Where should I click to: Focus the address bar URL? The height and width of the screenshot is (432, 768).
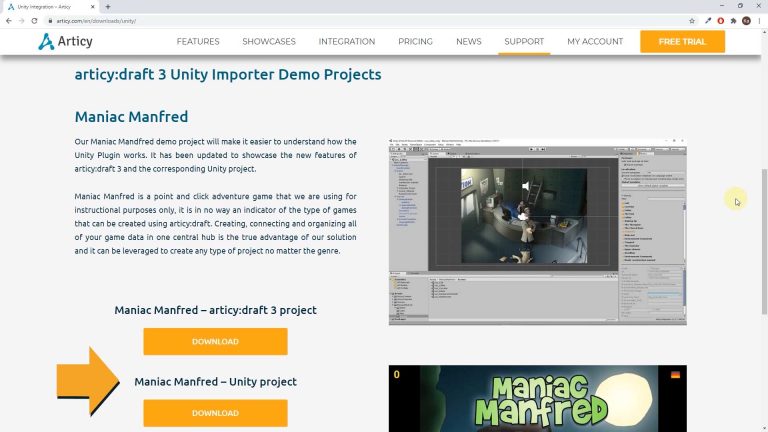click(96, 21)
